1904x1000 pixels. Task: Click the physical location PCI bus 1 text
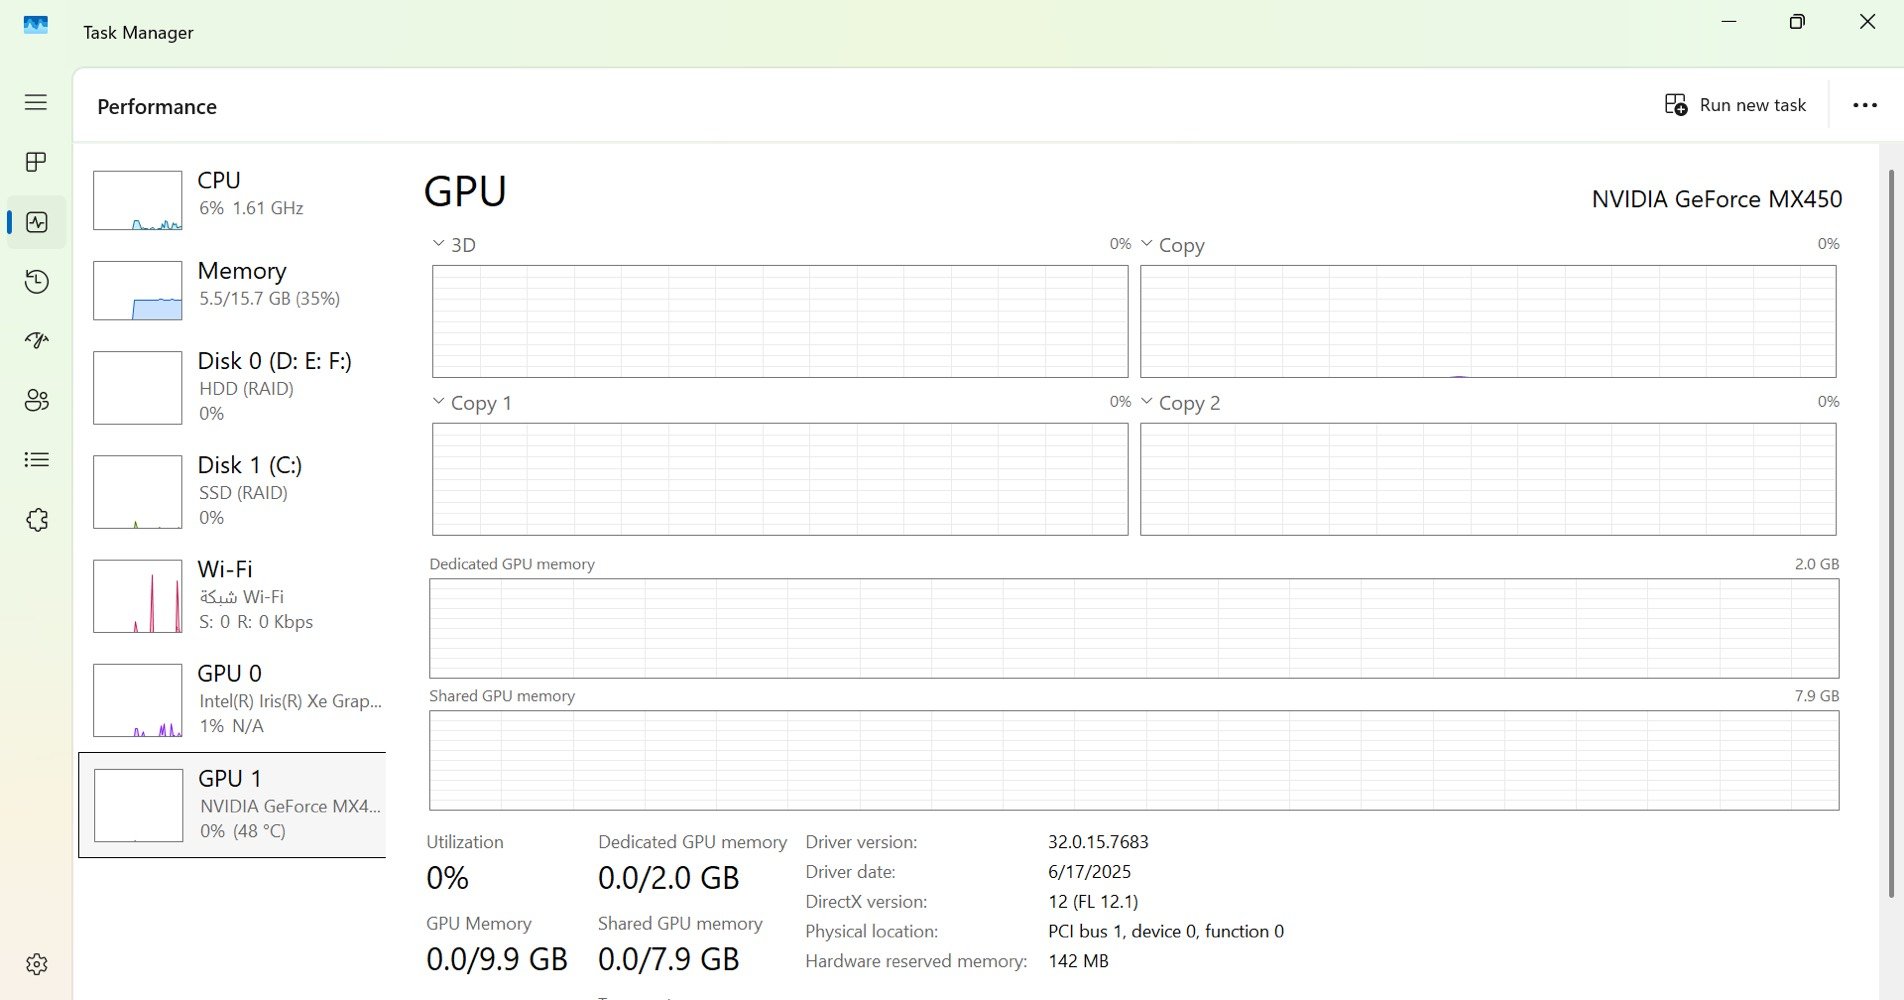(x=1166, y=932)
